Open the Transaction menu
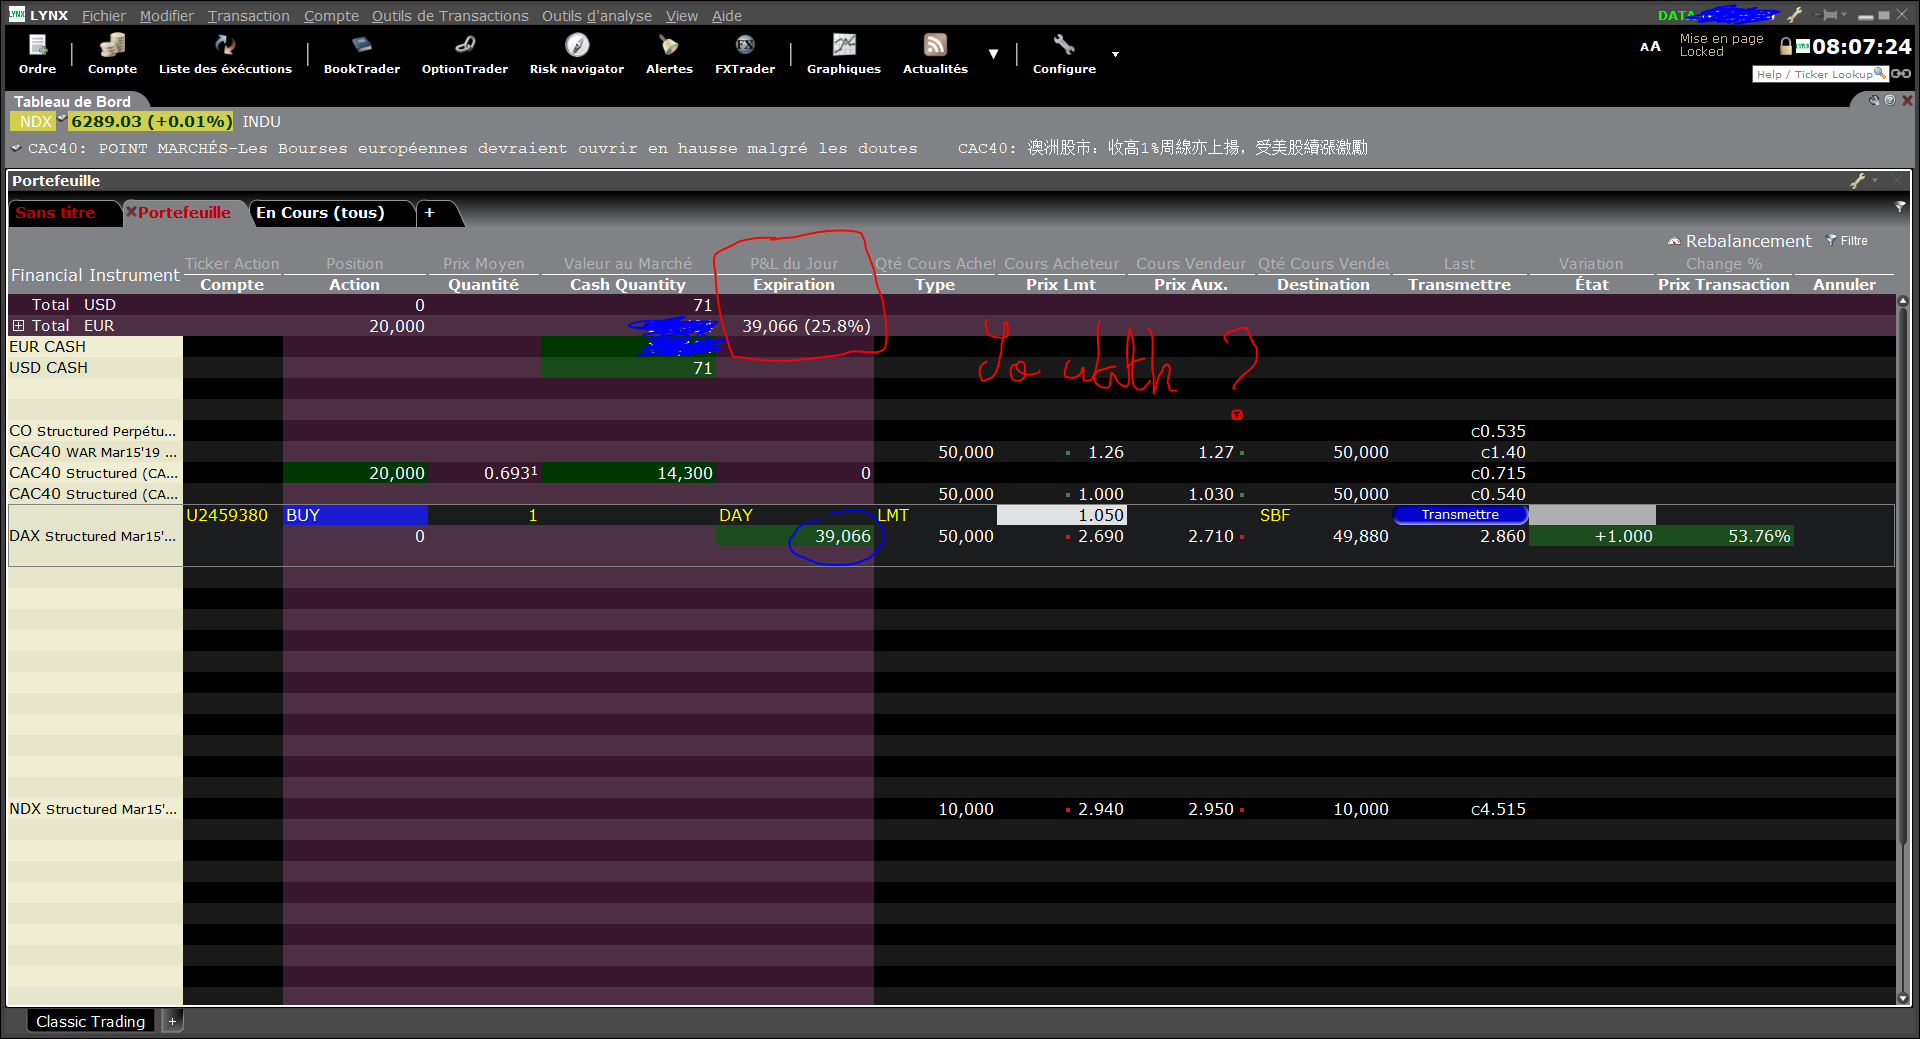 (x=248, y=16)
